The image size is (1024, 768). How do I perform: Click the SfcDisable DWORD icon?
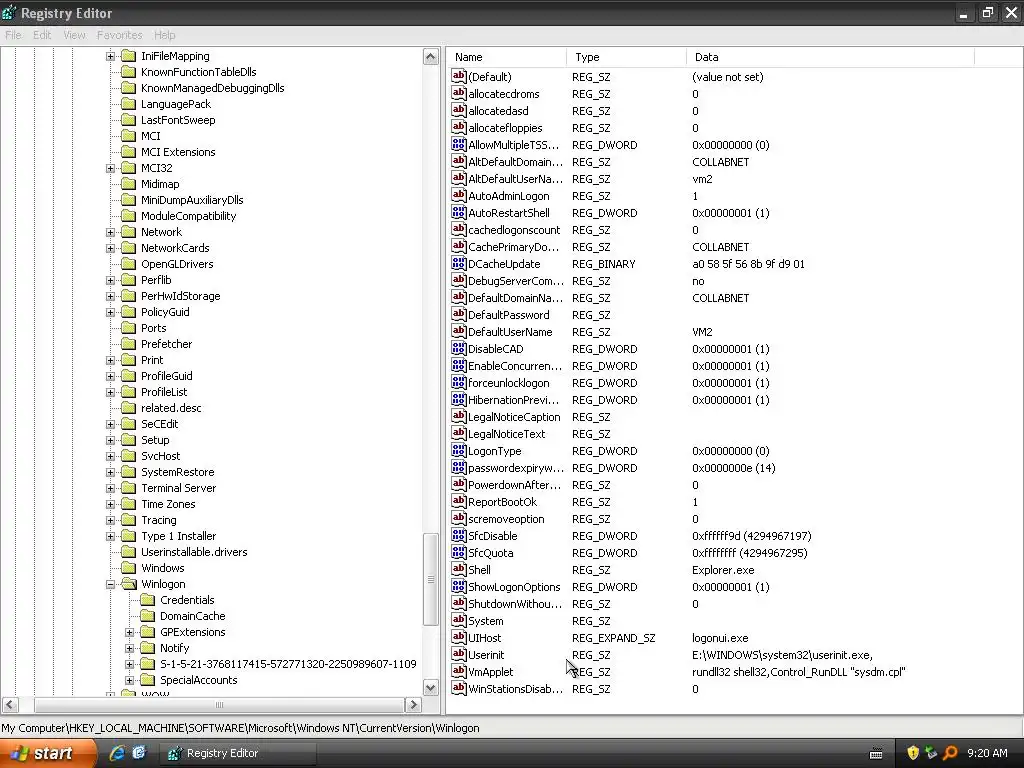[x=458, y=536]
